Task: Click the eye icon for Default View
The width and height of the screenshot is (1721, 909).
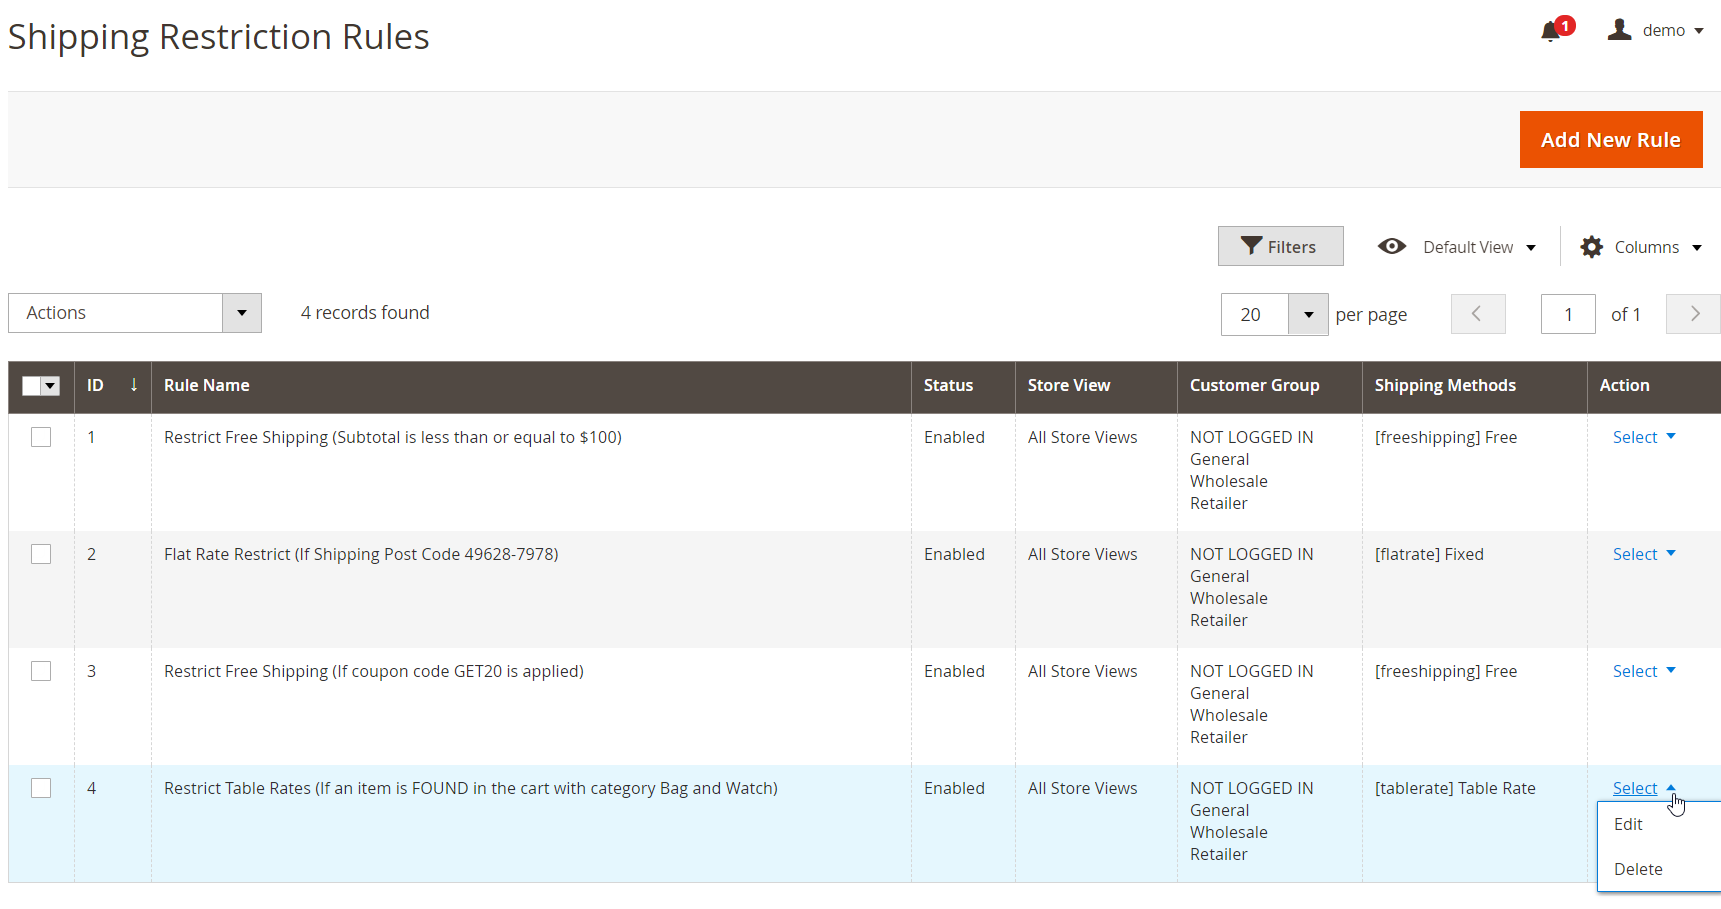Action: 1391,246
